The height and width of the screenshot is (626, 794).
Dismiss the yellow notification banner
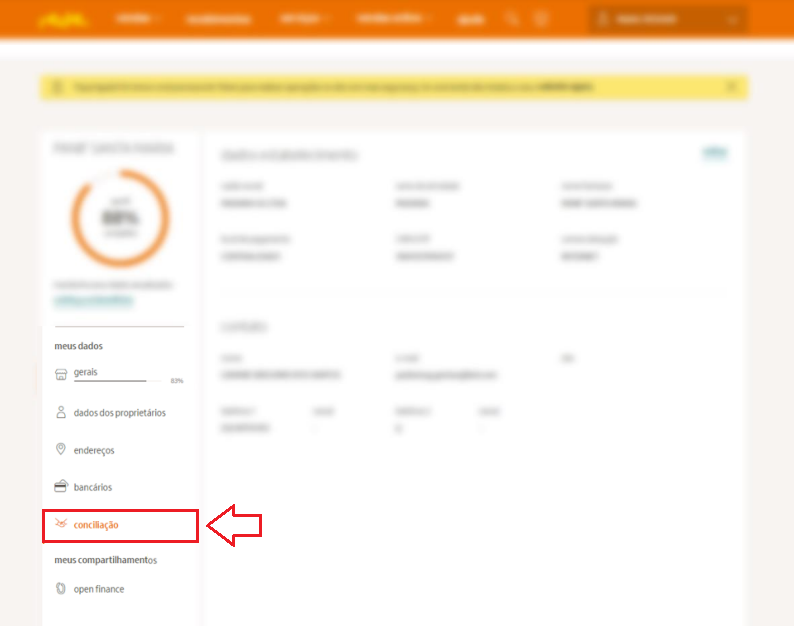[732, 87]
